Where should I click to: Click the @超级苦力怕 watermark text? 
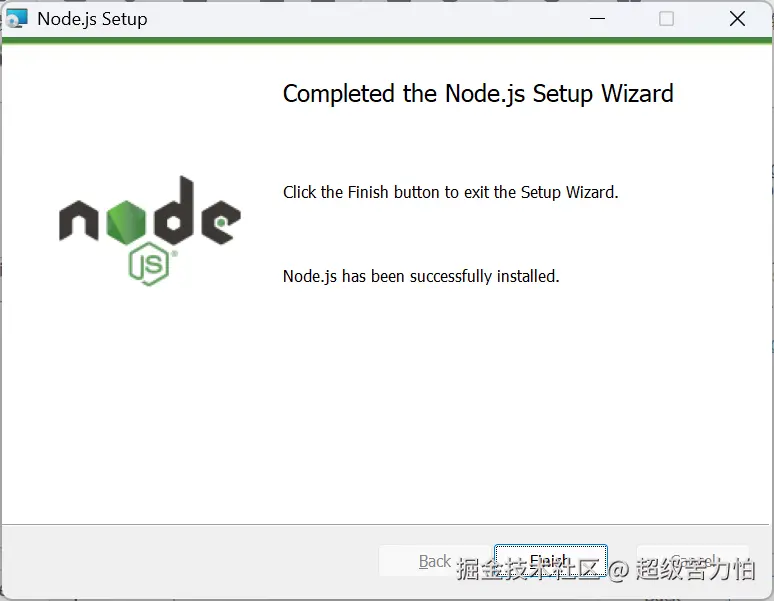pyautogui.click(x=682, y=569)
